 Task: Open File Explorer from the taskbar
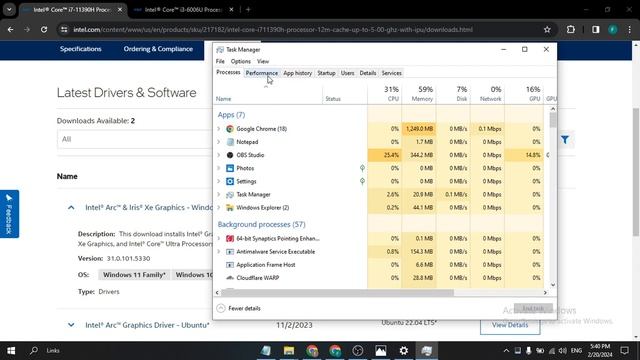[x=289, y=351]
